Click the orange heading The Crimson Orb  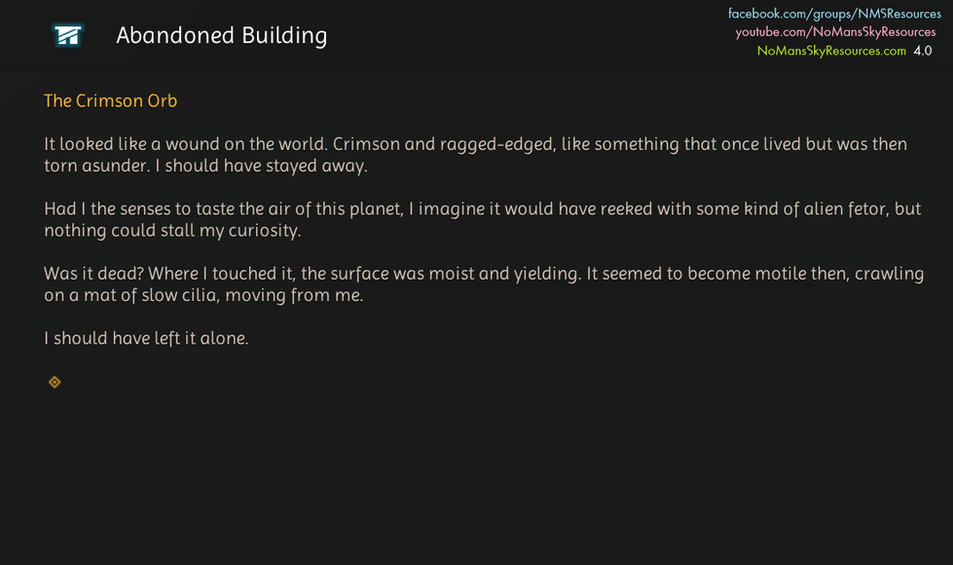[x=110, y=101]
